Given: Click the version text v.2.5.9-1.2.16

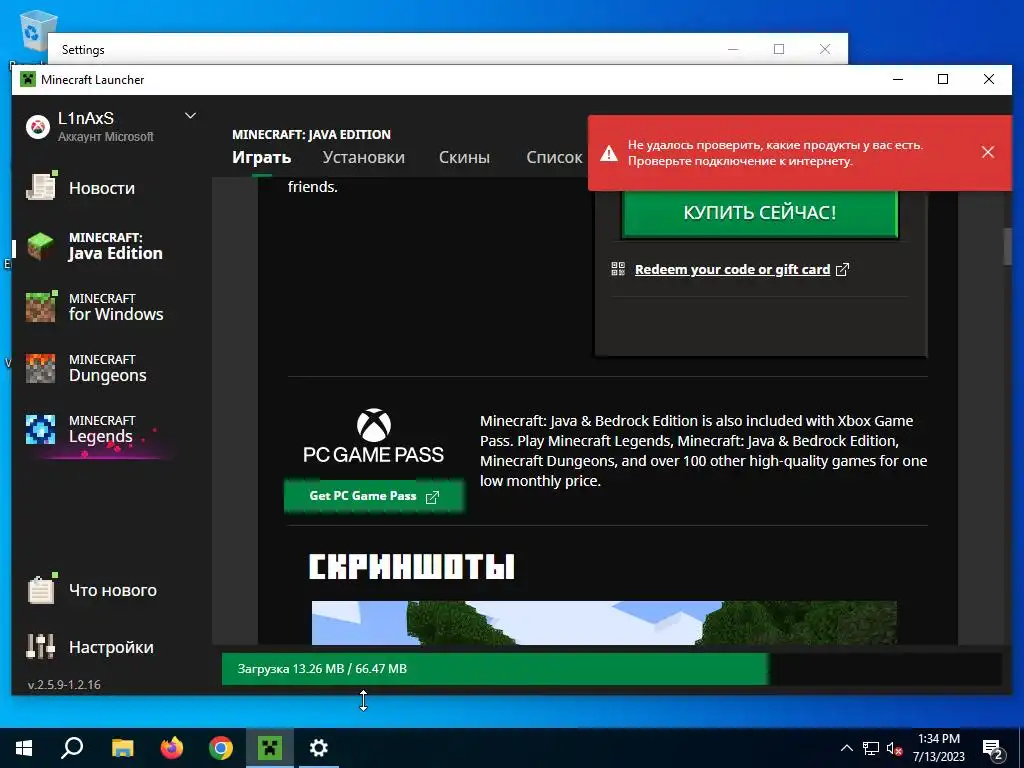Looking at the screenshot, I should tap(64, 684).
